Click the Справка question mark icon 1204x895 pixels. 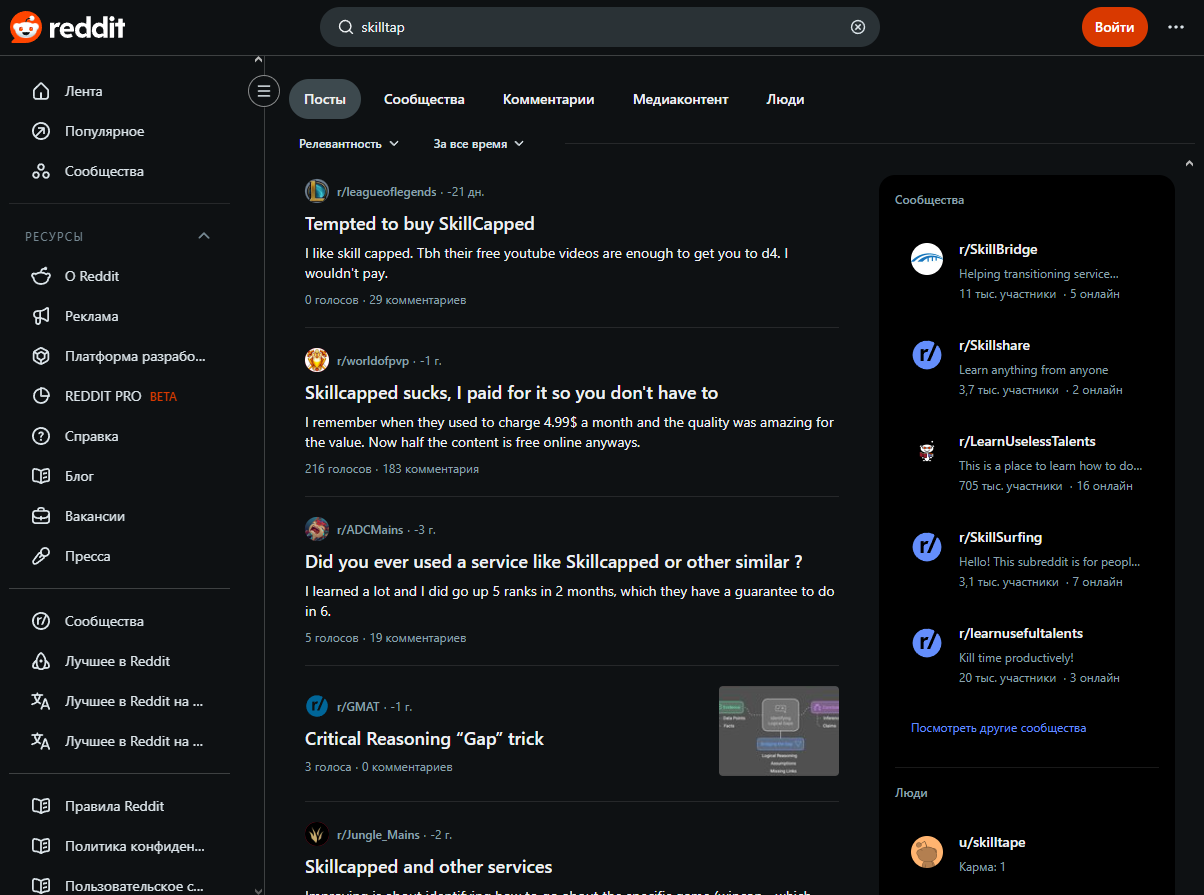coord(41,436)
